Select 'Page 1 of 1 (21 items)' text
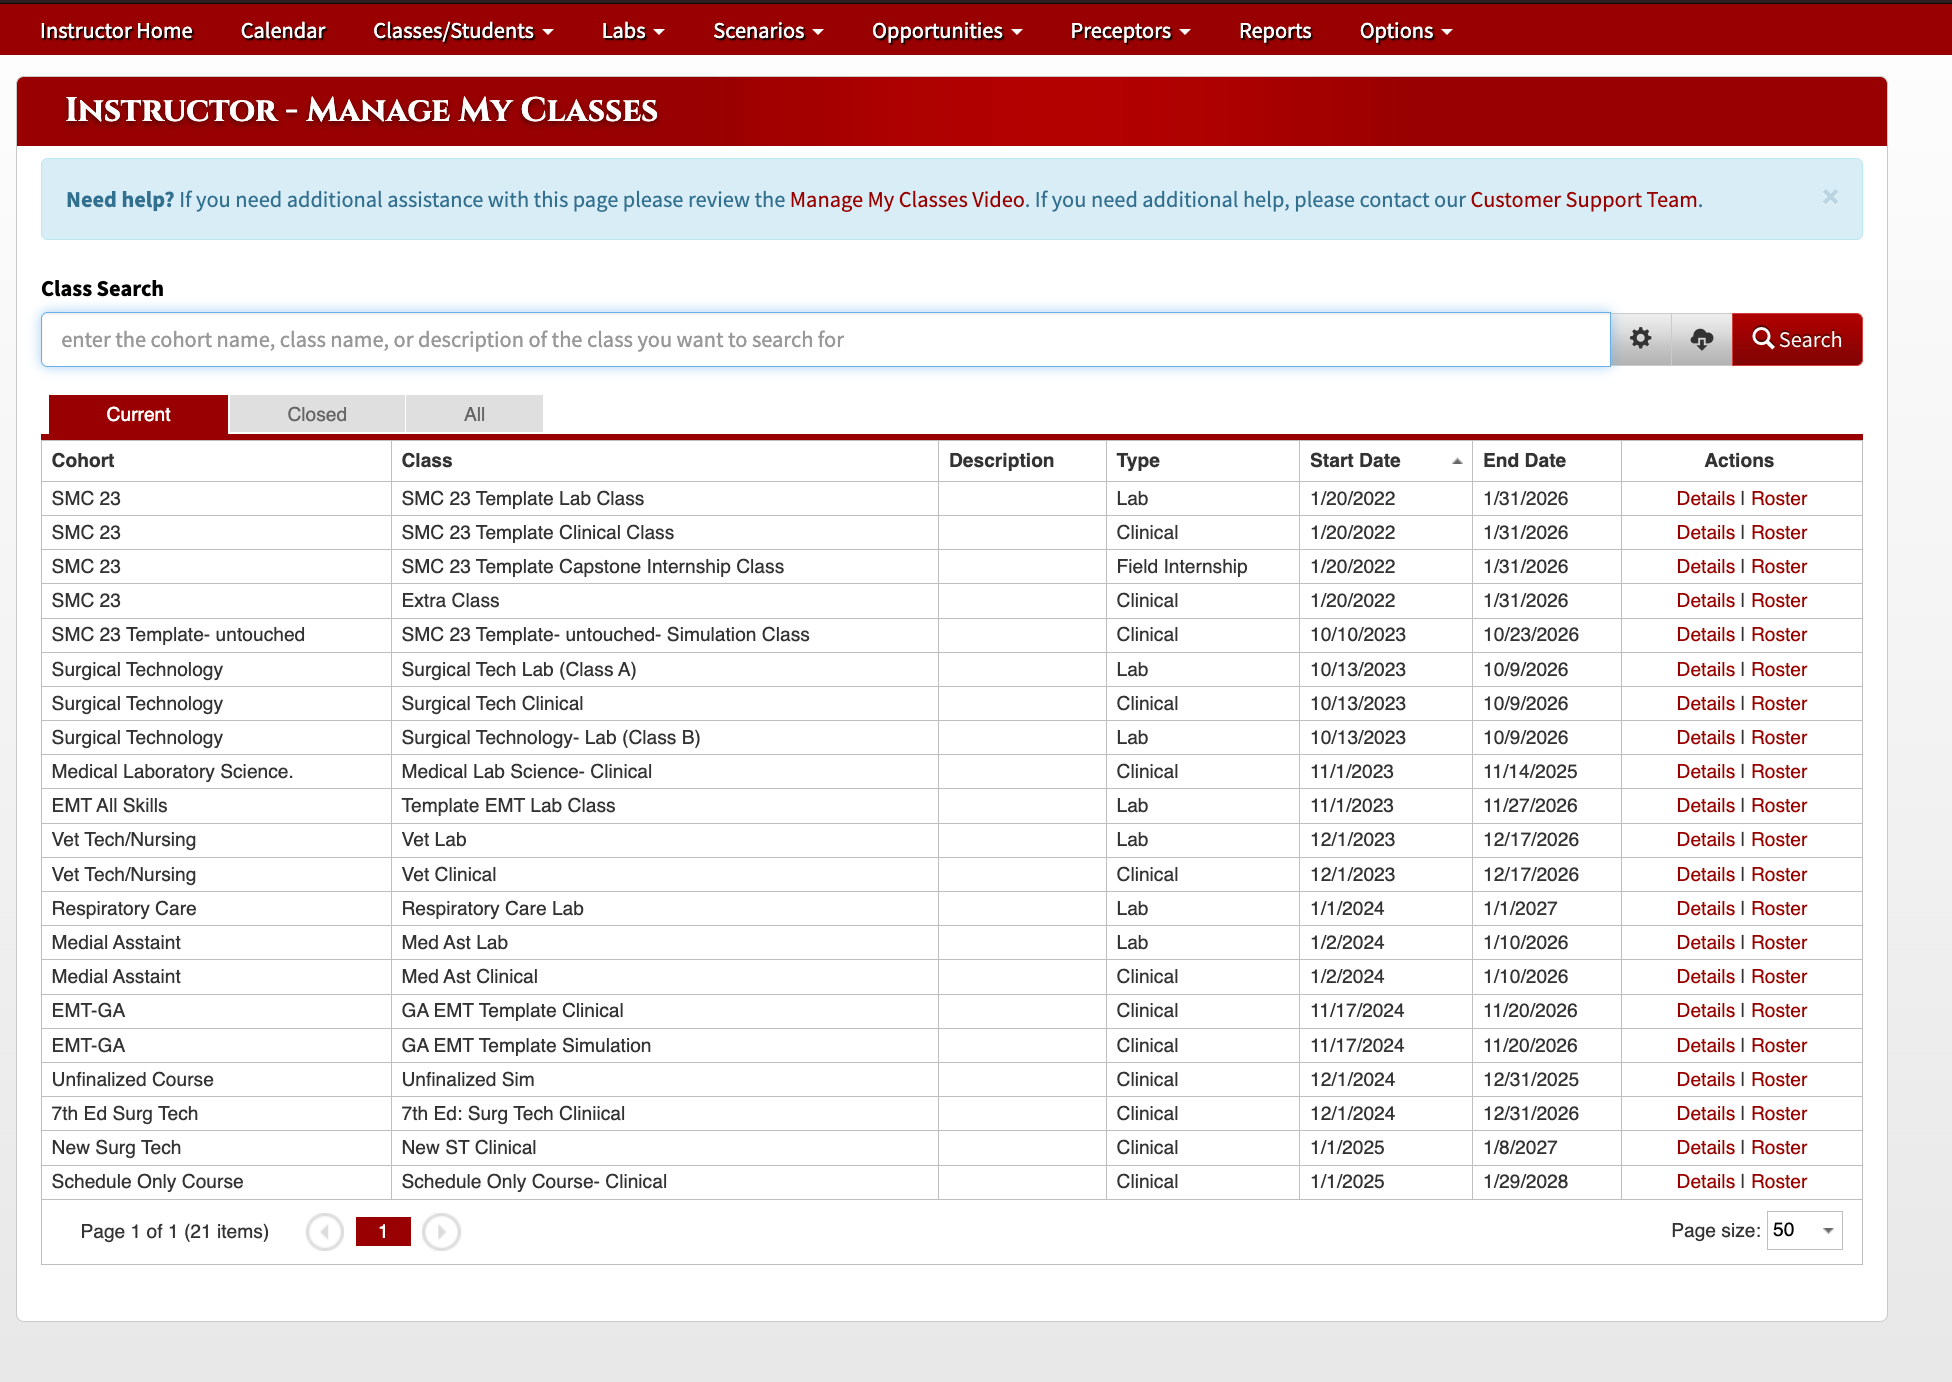 [x=174, y=1231]
